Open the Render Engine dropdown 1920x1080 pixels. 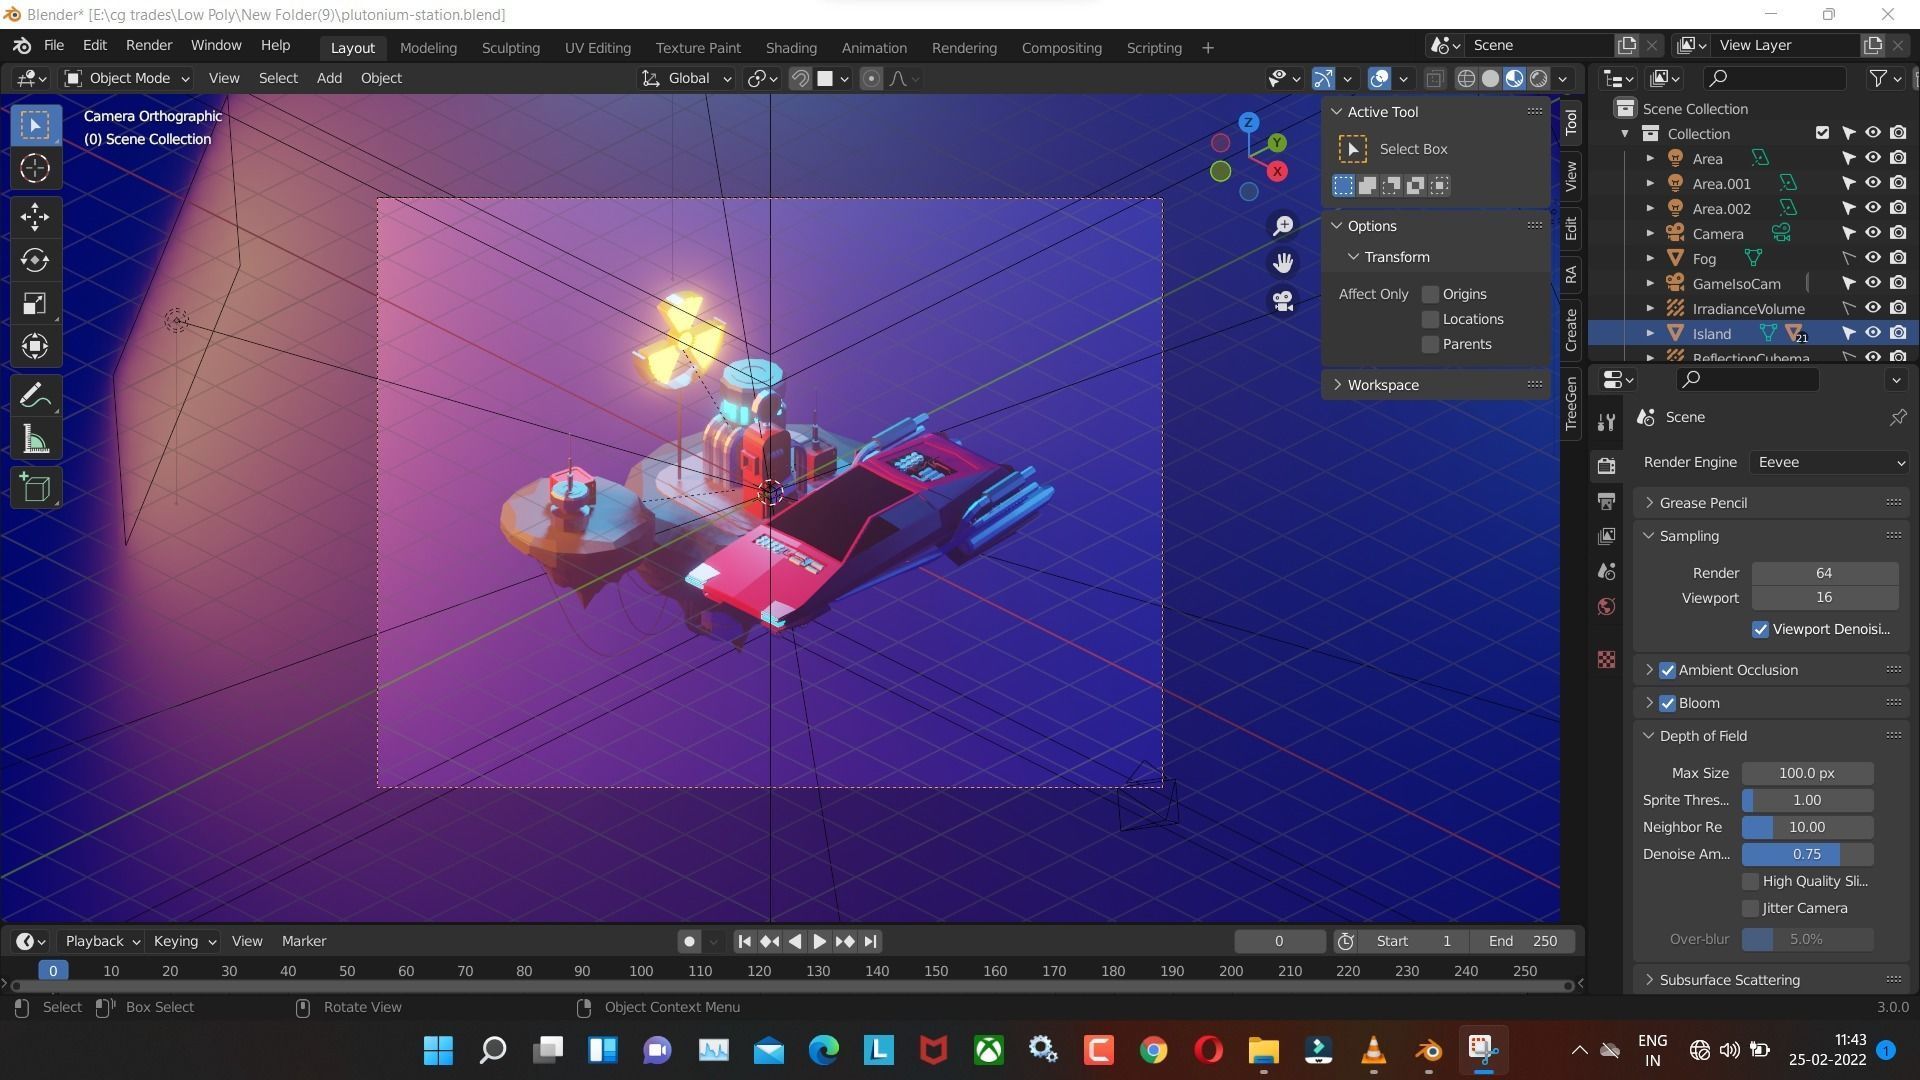click(x=1829, y=462)
